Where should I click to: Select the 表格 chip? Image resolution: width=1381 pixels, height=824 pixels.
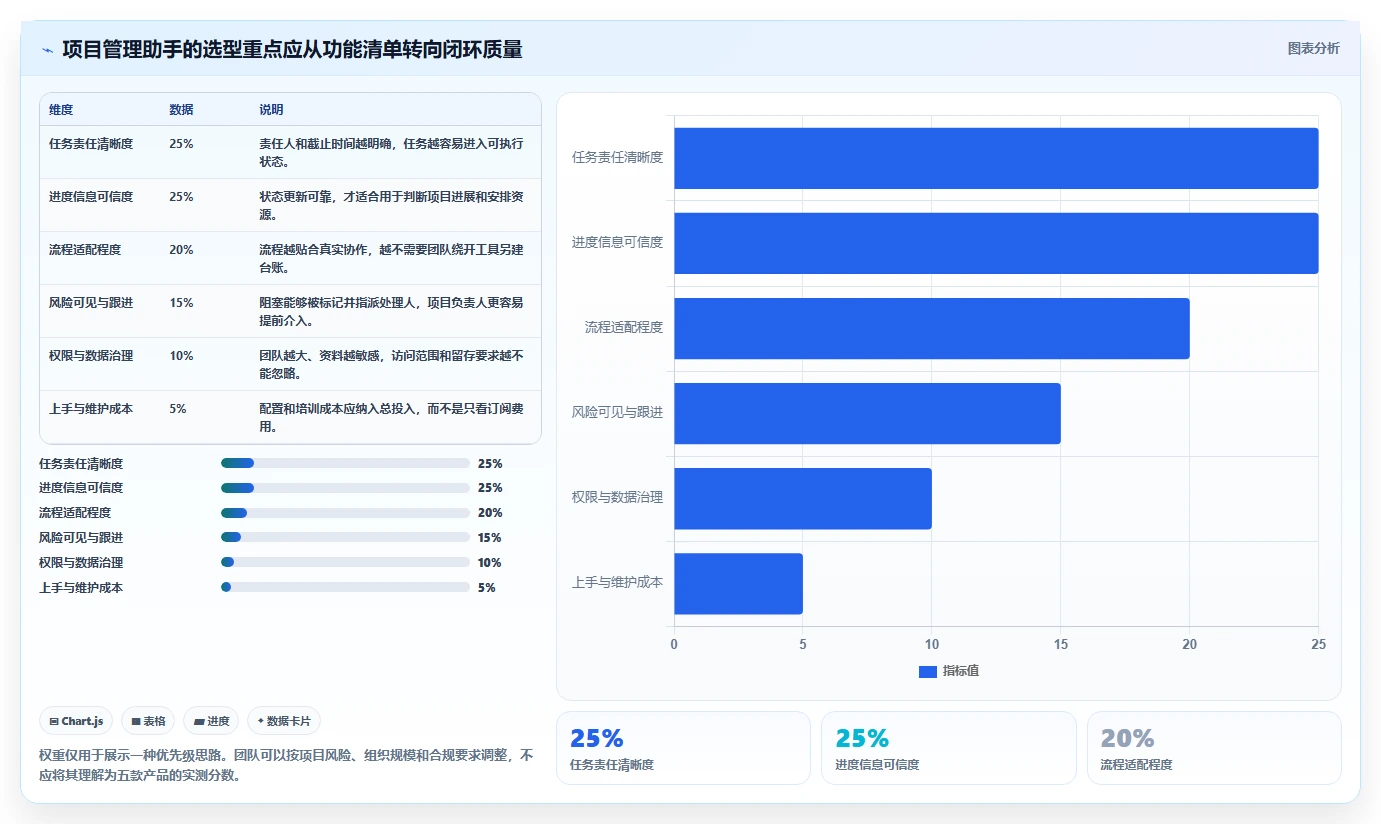[148, 721]
